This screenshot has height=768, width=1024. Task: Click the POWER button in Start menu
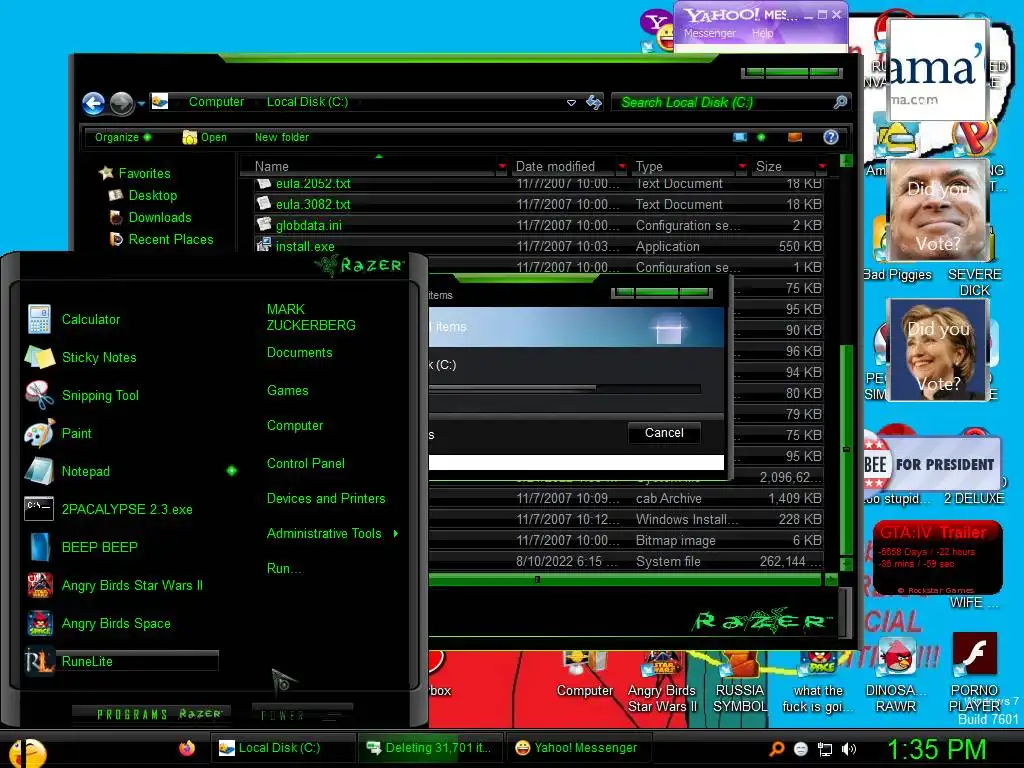coord(300,714)
